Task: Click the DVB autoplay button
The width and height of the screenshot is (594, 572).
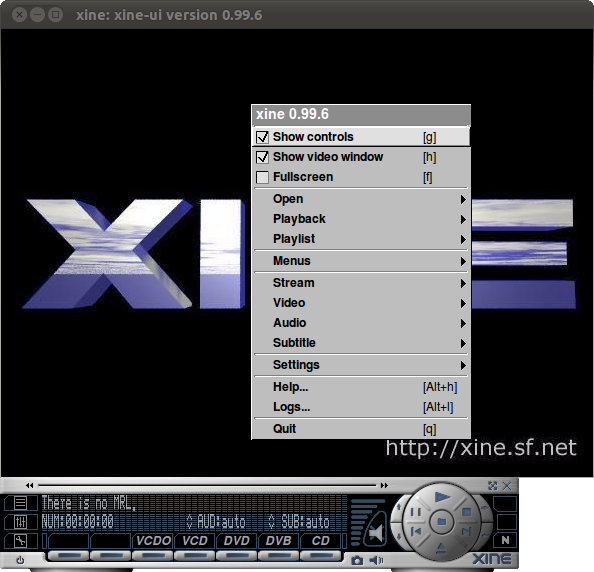Action: tap(278, 541)
